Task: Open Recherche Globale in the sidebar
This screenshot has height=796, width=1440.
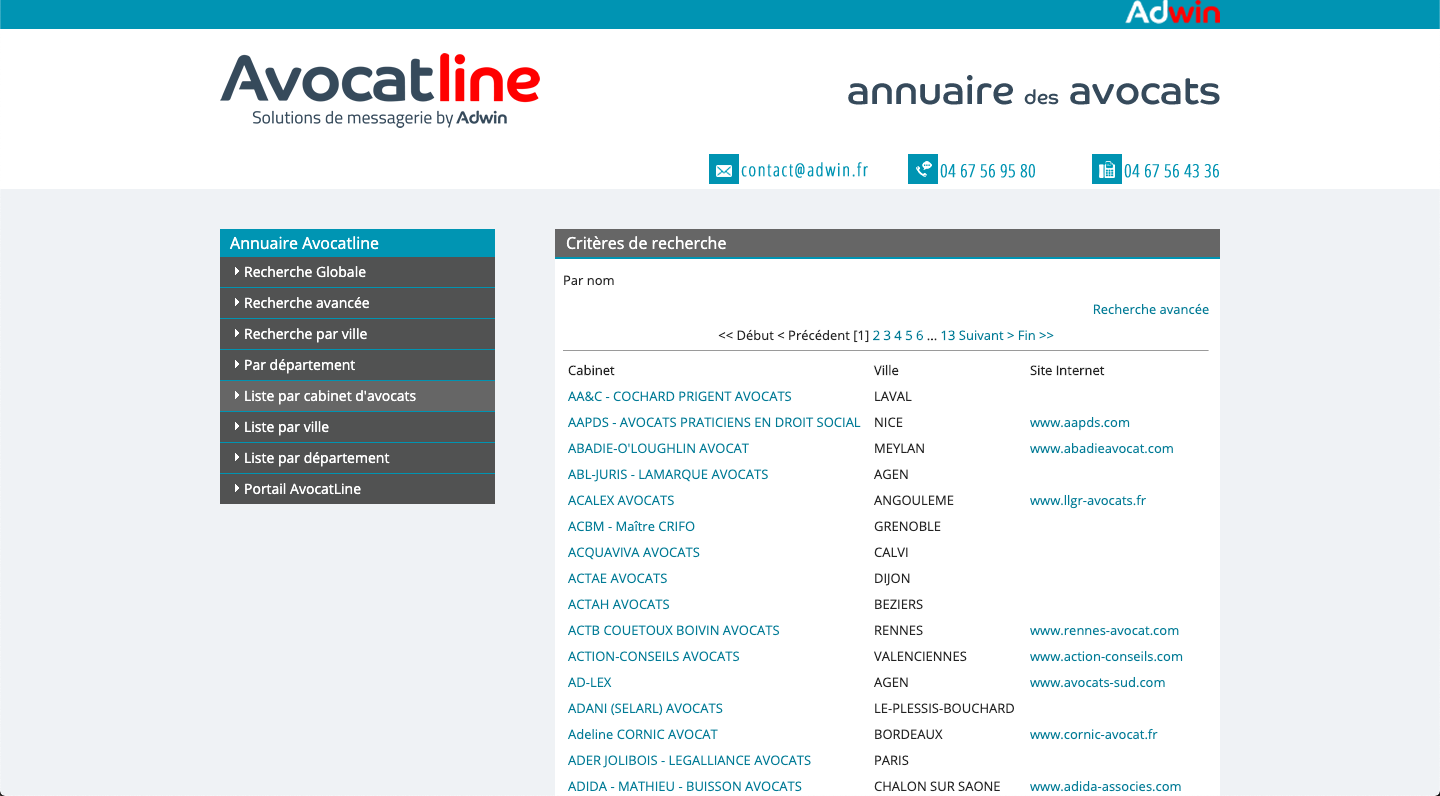Action: point(357,272)
